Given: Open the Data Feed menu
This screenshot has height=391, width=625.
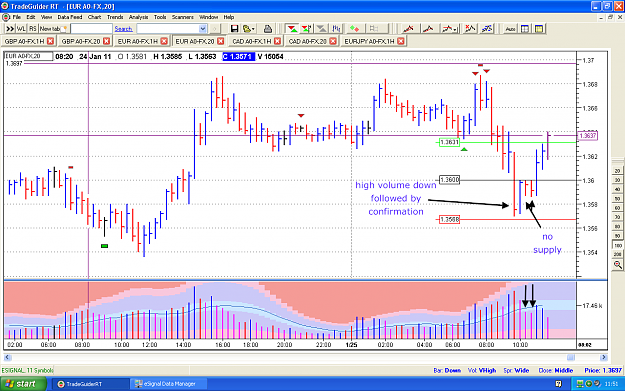Looking at the screenshot, I should click(70, 17).
